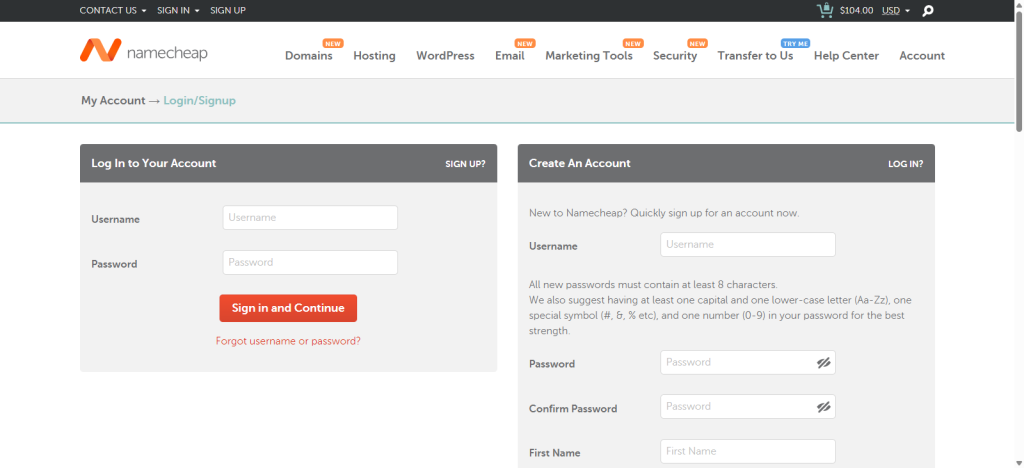
Task: Click the search magnifier icon
Action: (927, 10)
